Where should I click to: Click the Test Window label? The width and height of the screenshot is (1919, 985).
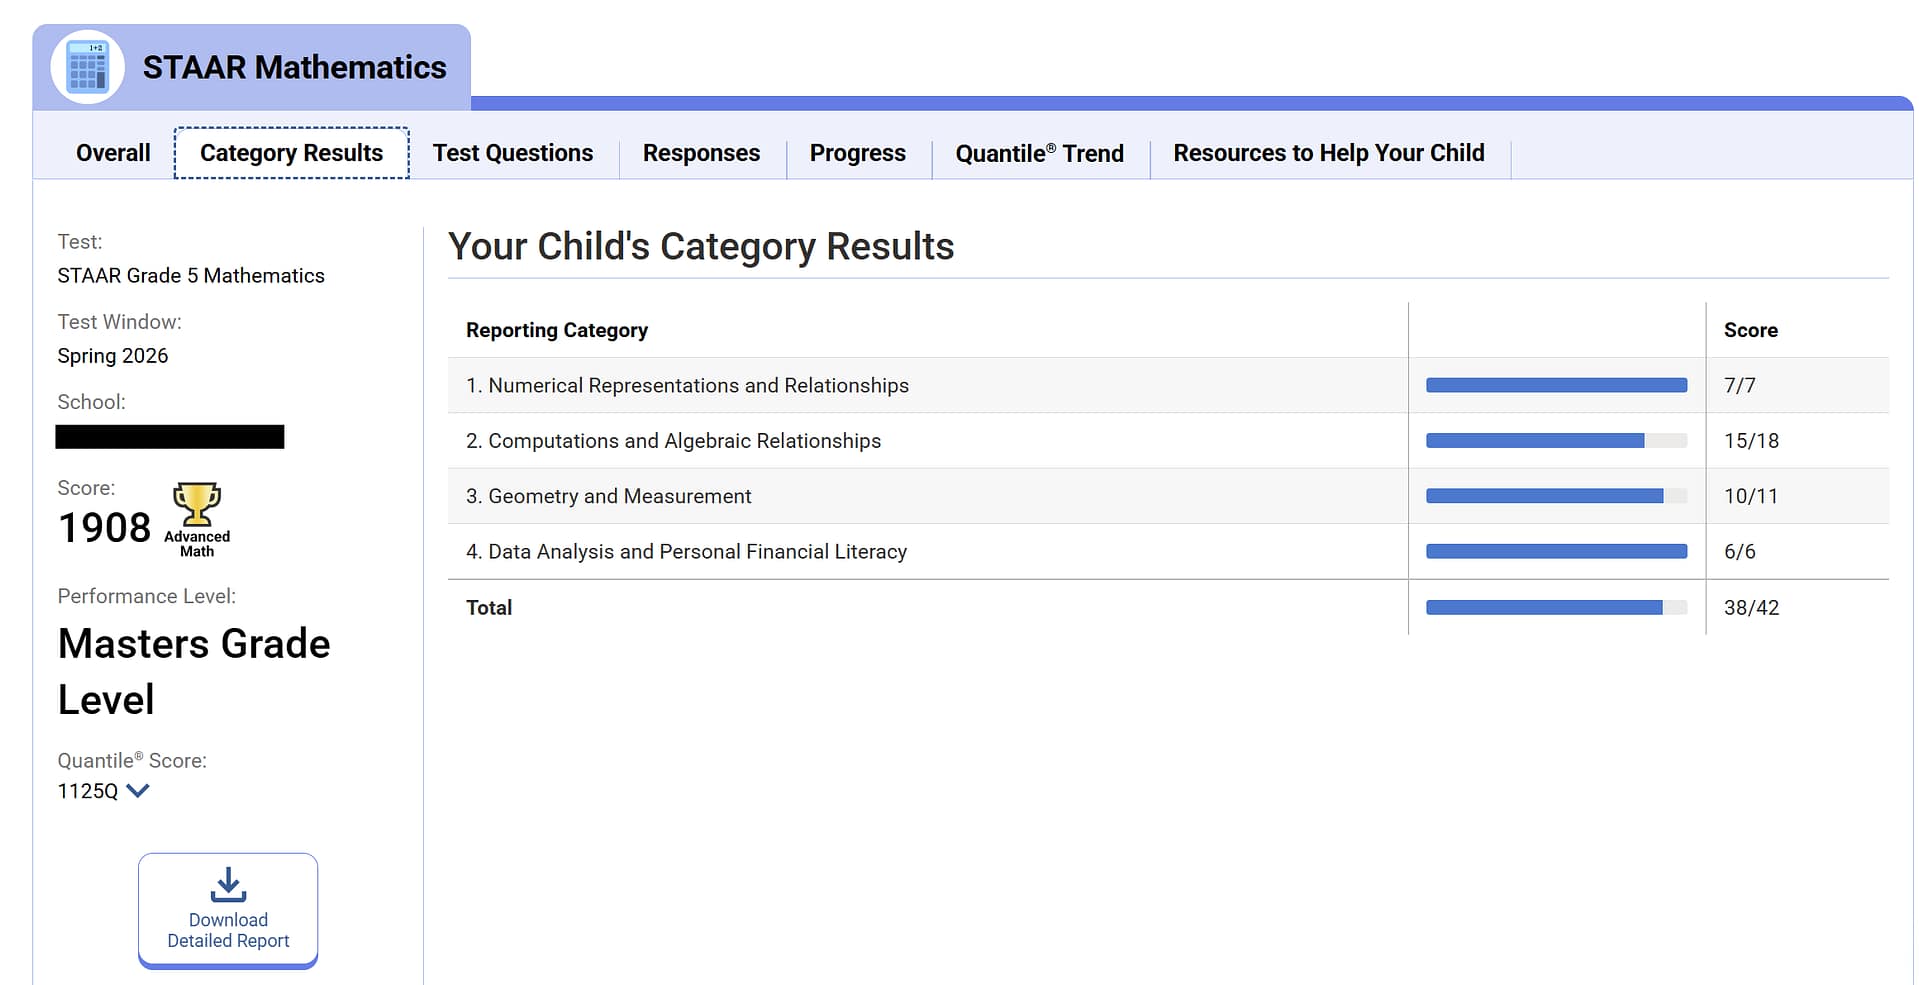[119, 322]
